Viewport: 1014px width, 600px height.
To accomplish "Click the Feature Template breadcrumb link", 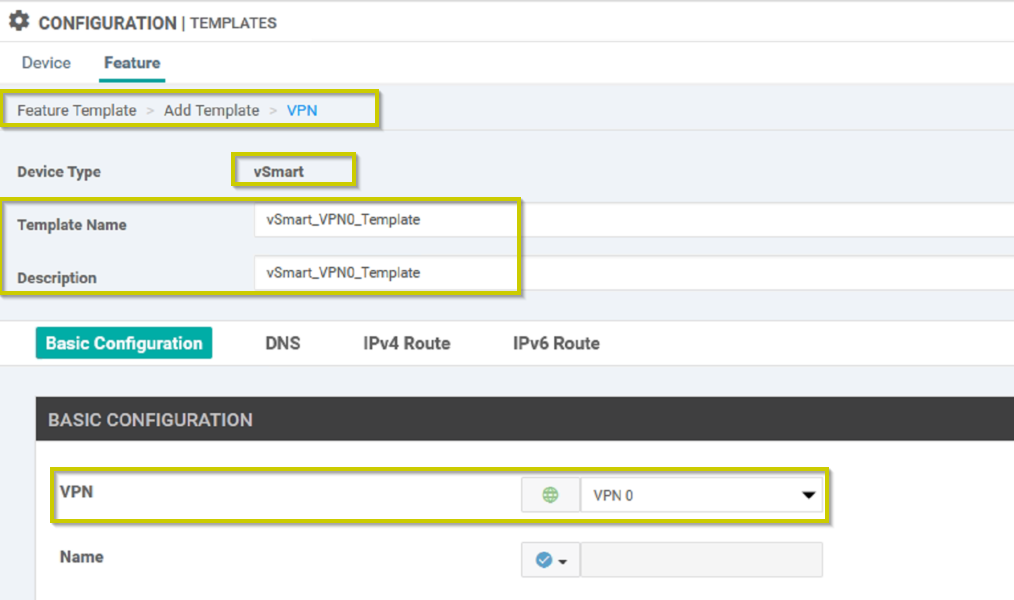I will (77, 111).
